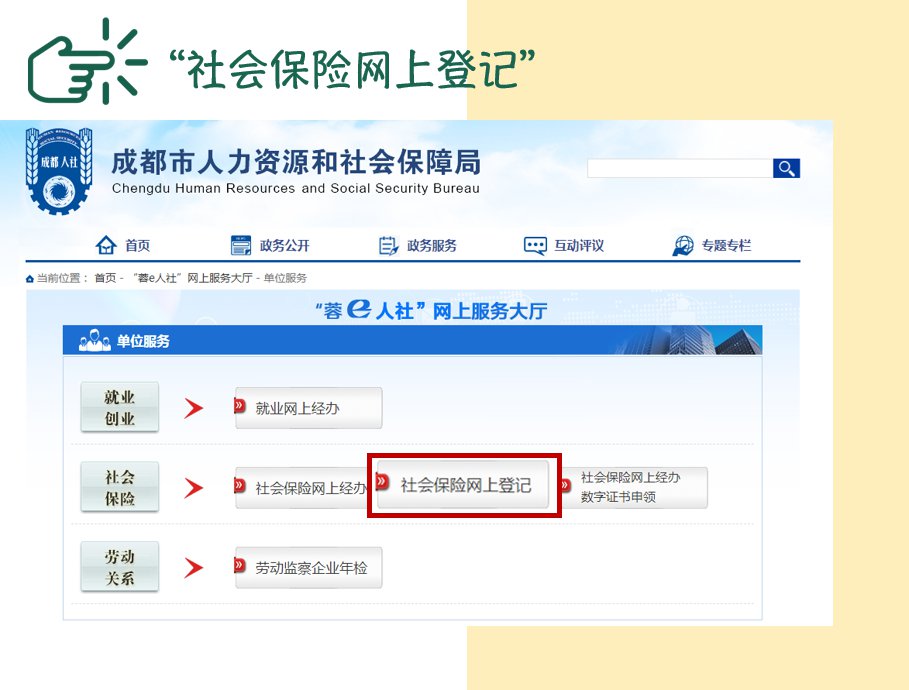Open 社会保险网上经办数字证书申领 button
The height and width of the screenshot is (690, 909).
634,488
